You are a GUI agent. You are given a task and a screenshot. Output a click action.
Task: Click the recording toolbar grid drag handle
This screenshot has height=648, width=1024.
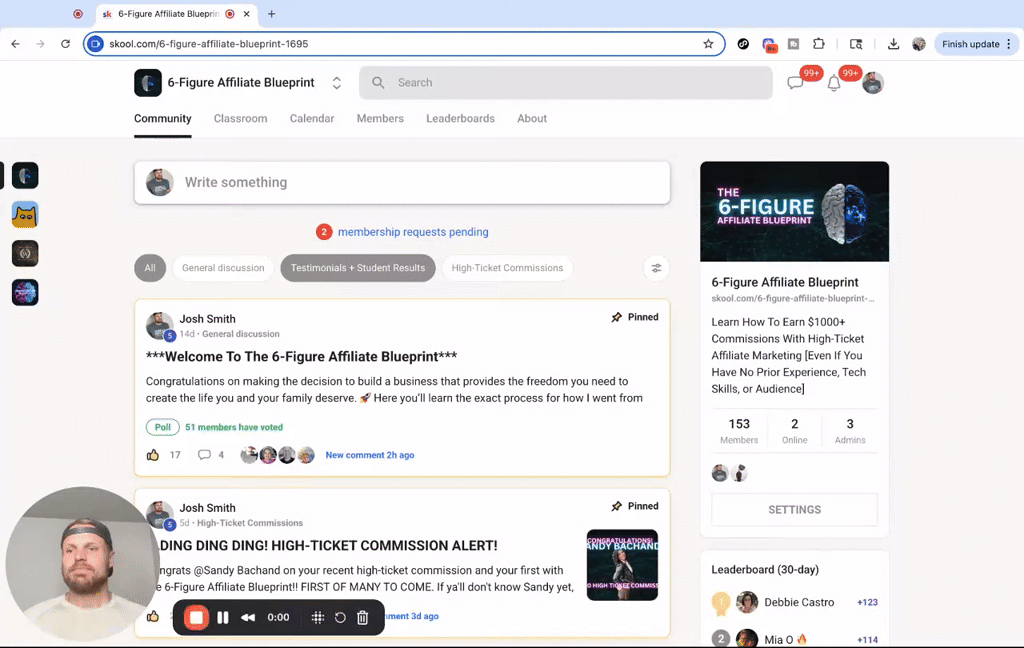tap(317, 617)
